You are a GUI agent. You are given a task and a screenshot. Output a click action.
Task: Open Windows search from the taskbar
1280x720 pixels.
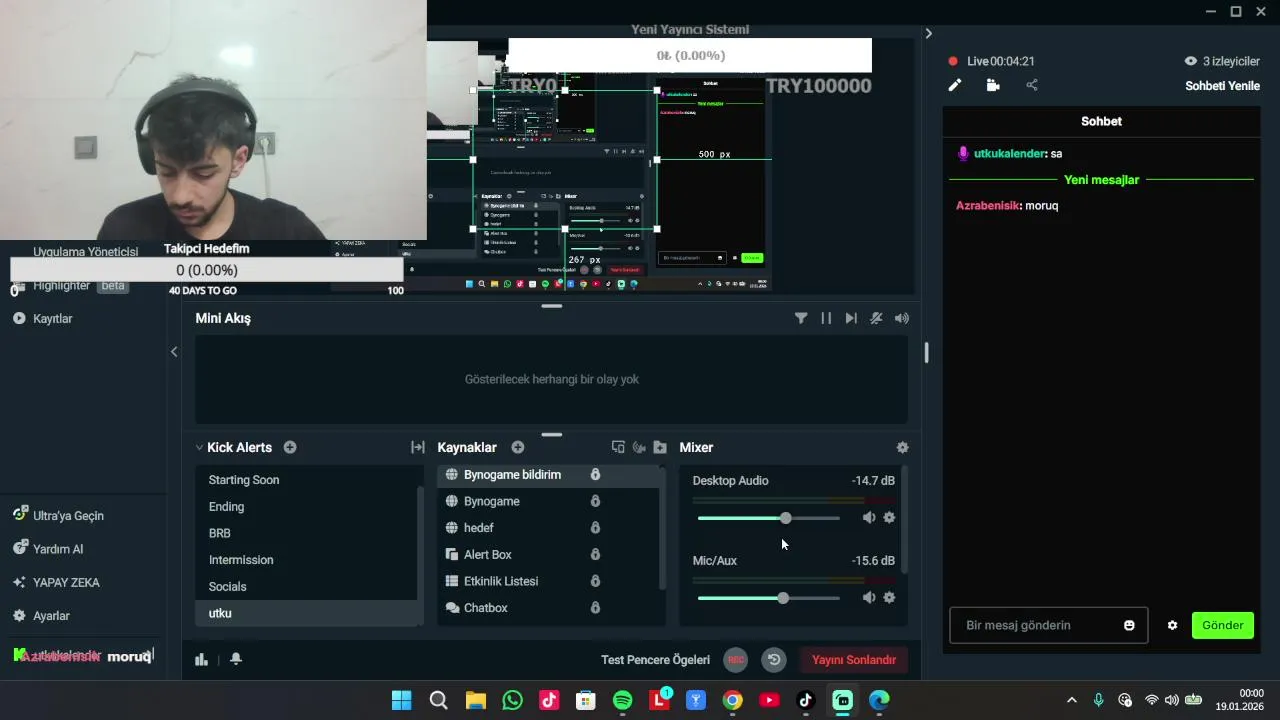[x=438, y=700]
